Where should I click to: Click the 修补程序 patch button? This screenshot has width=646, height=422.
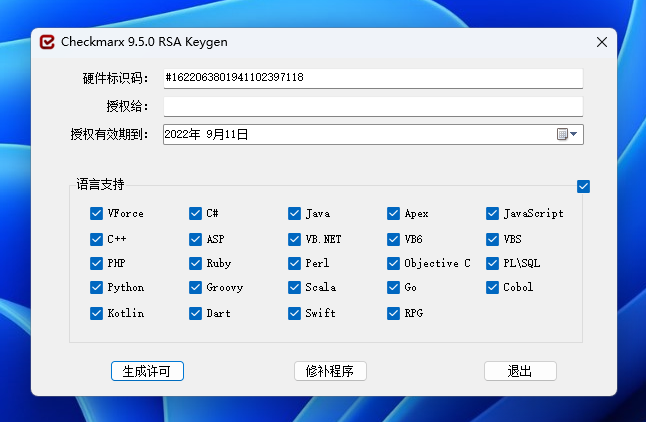pos(330,371)
